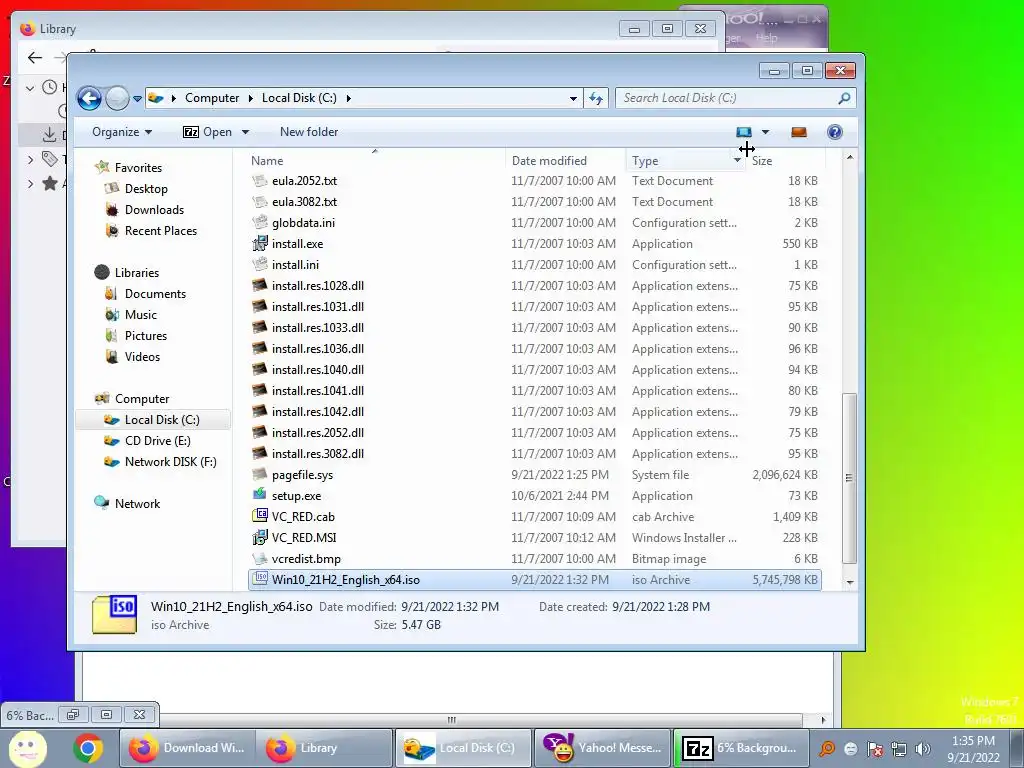This screenshot has width=1024, height=768.
Task: Toggle the preview pane icon
Action: [x=799, y=132]
